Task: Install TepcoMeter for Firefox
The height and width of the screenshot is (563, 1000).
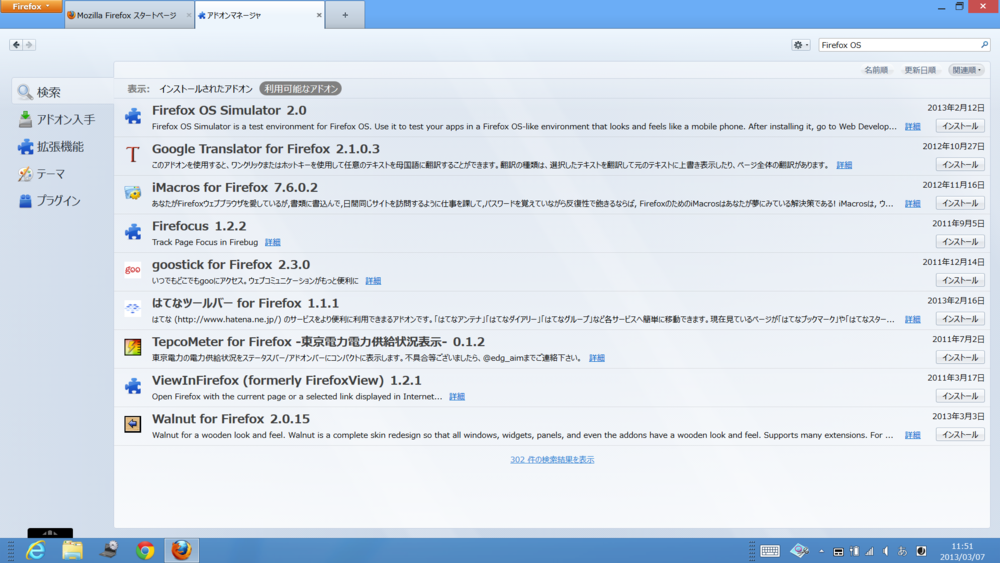Action: click(960, 358)
